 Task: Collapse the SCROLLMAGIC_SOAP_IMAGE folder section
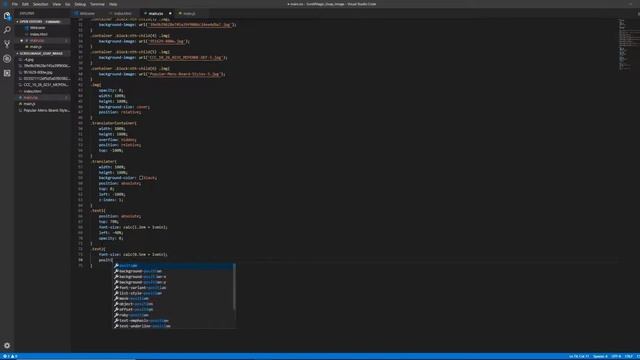point(41,53)
